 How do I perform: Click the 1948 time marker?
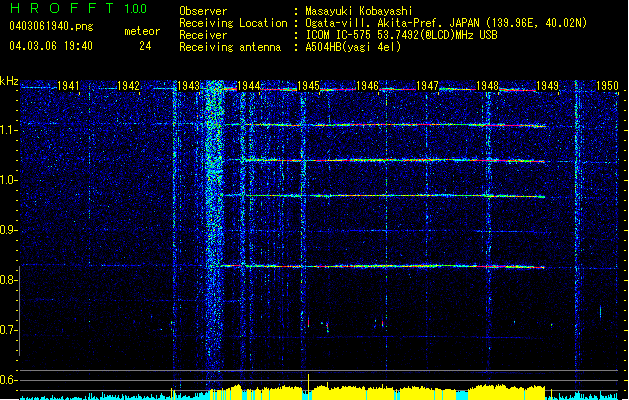[x=487, y=85]
